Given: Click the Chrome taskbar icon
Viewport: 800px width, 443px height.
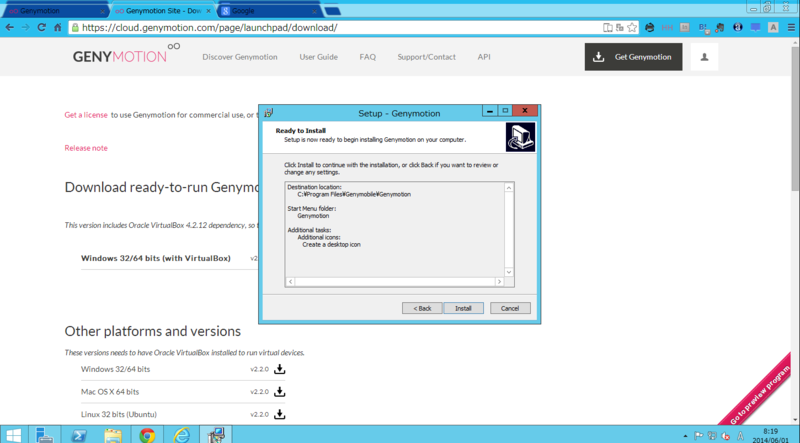Looking at the screenshot, I should point(147,435).
